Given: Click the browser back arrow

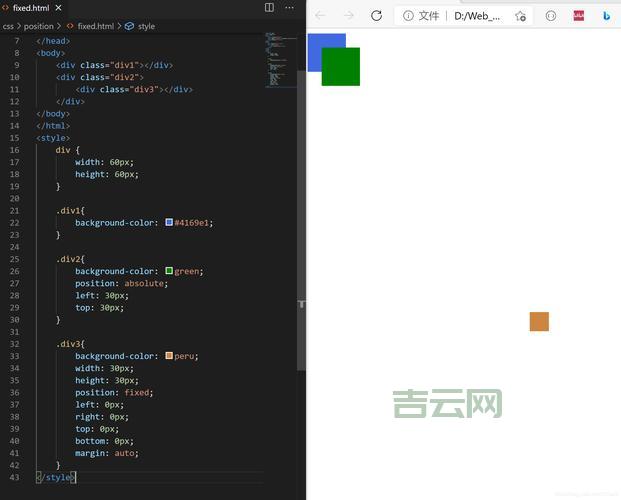Looking at the screenshot, I should pyautogui.click(x=320, y=15).
